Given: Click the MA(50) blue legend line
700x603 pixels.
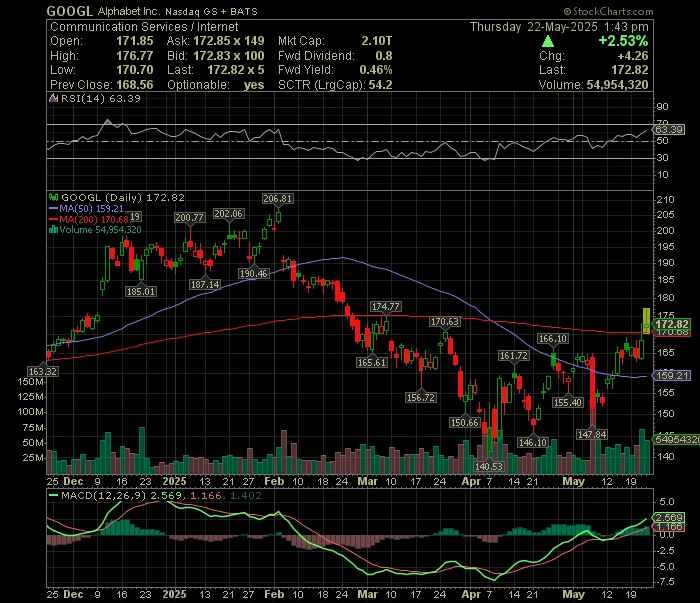Looking at the screenshot, I should coord(53,208).
